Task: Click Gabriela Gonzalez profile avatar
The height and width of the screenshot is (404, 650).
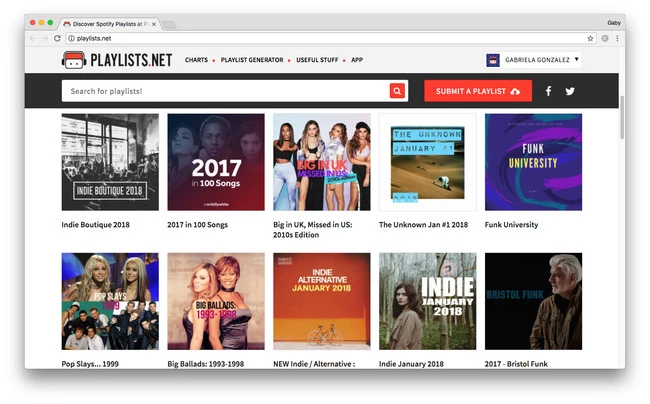Action: 493,60
